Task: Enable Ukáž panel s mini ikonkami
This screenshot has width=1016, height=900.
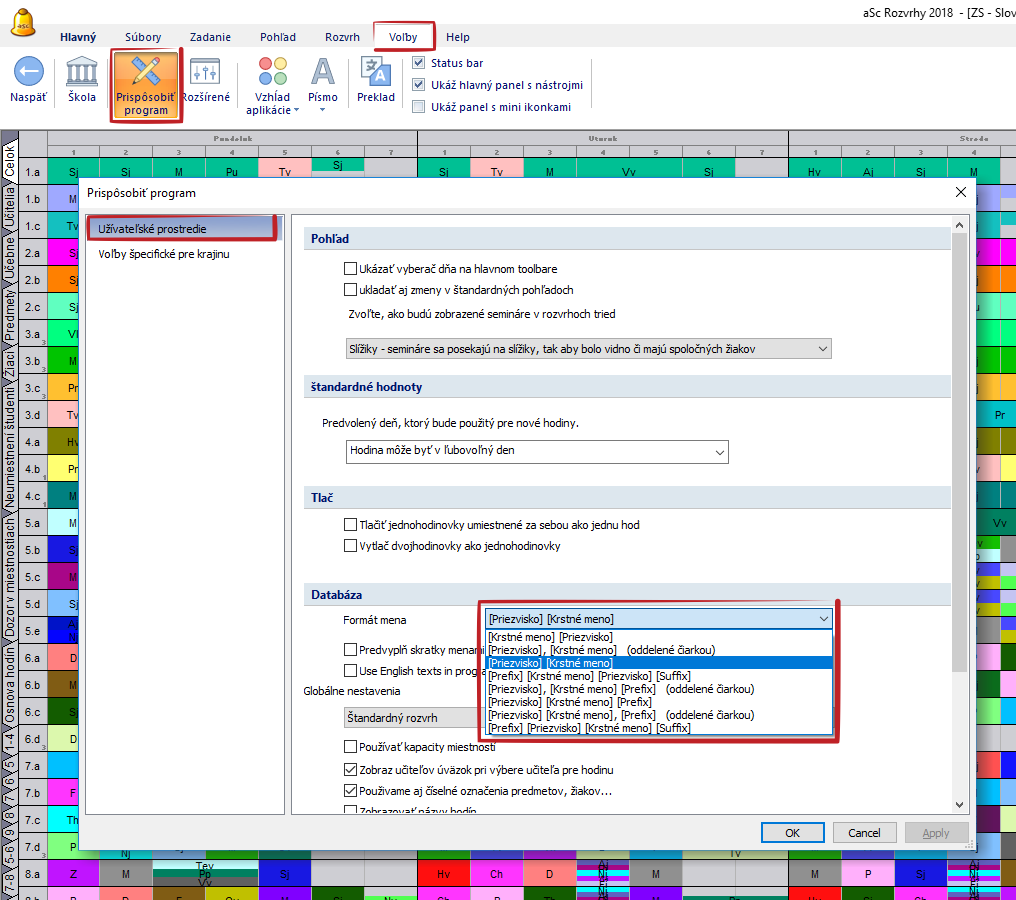Action: (419, 107)
